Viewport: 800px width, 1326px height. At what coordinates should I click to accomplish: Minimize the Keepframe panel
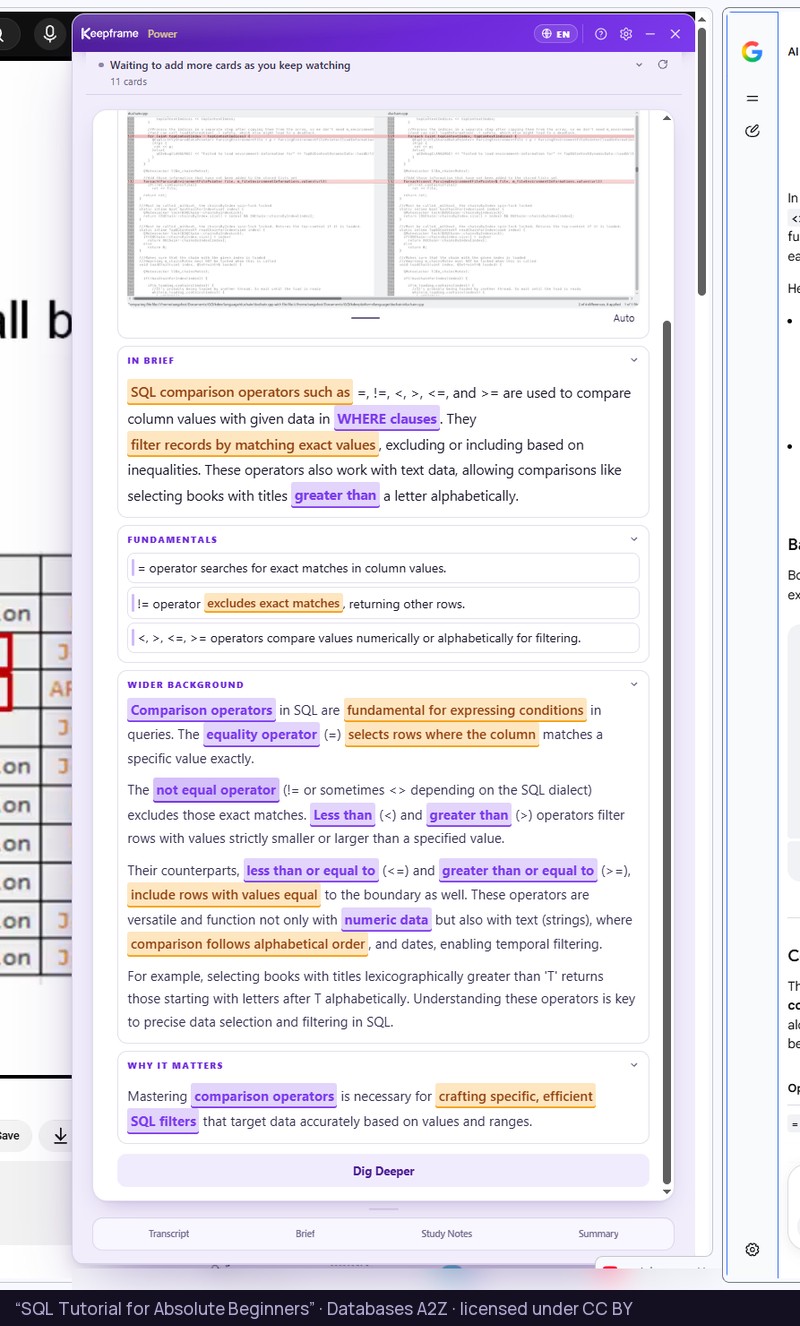(650, 33)
